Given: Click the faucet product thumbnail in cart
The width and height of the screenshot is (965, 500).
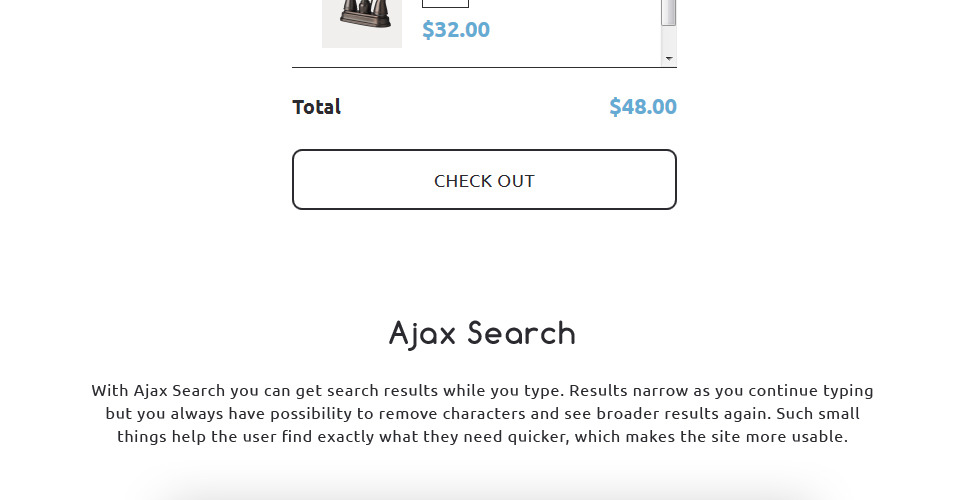Looking at the screenshot, I should (361, 20).
